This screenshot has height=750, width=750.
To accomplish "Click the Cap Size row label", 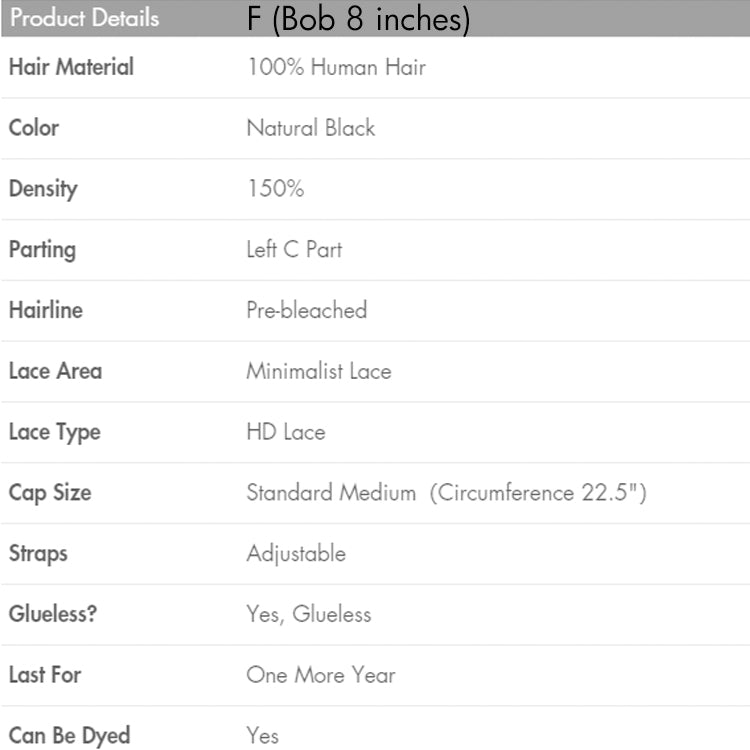I will point(50,493).
